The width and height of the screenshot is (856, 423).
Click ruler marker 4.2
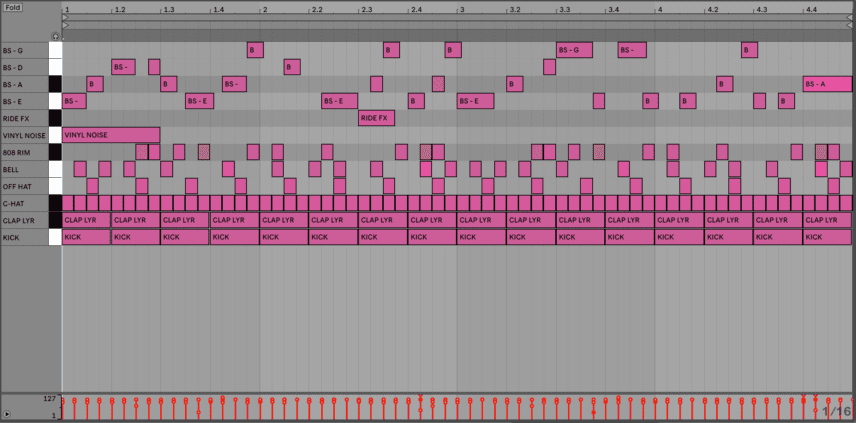point(712,10)
